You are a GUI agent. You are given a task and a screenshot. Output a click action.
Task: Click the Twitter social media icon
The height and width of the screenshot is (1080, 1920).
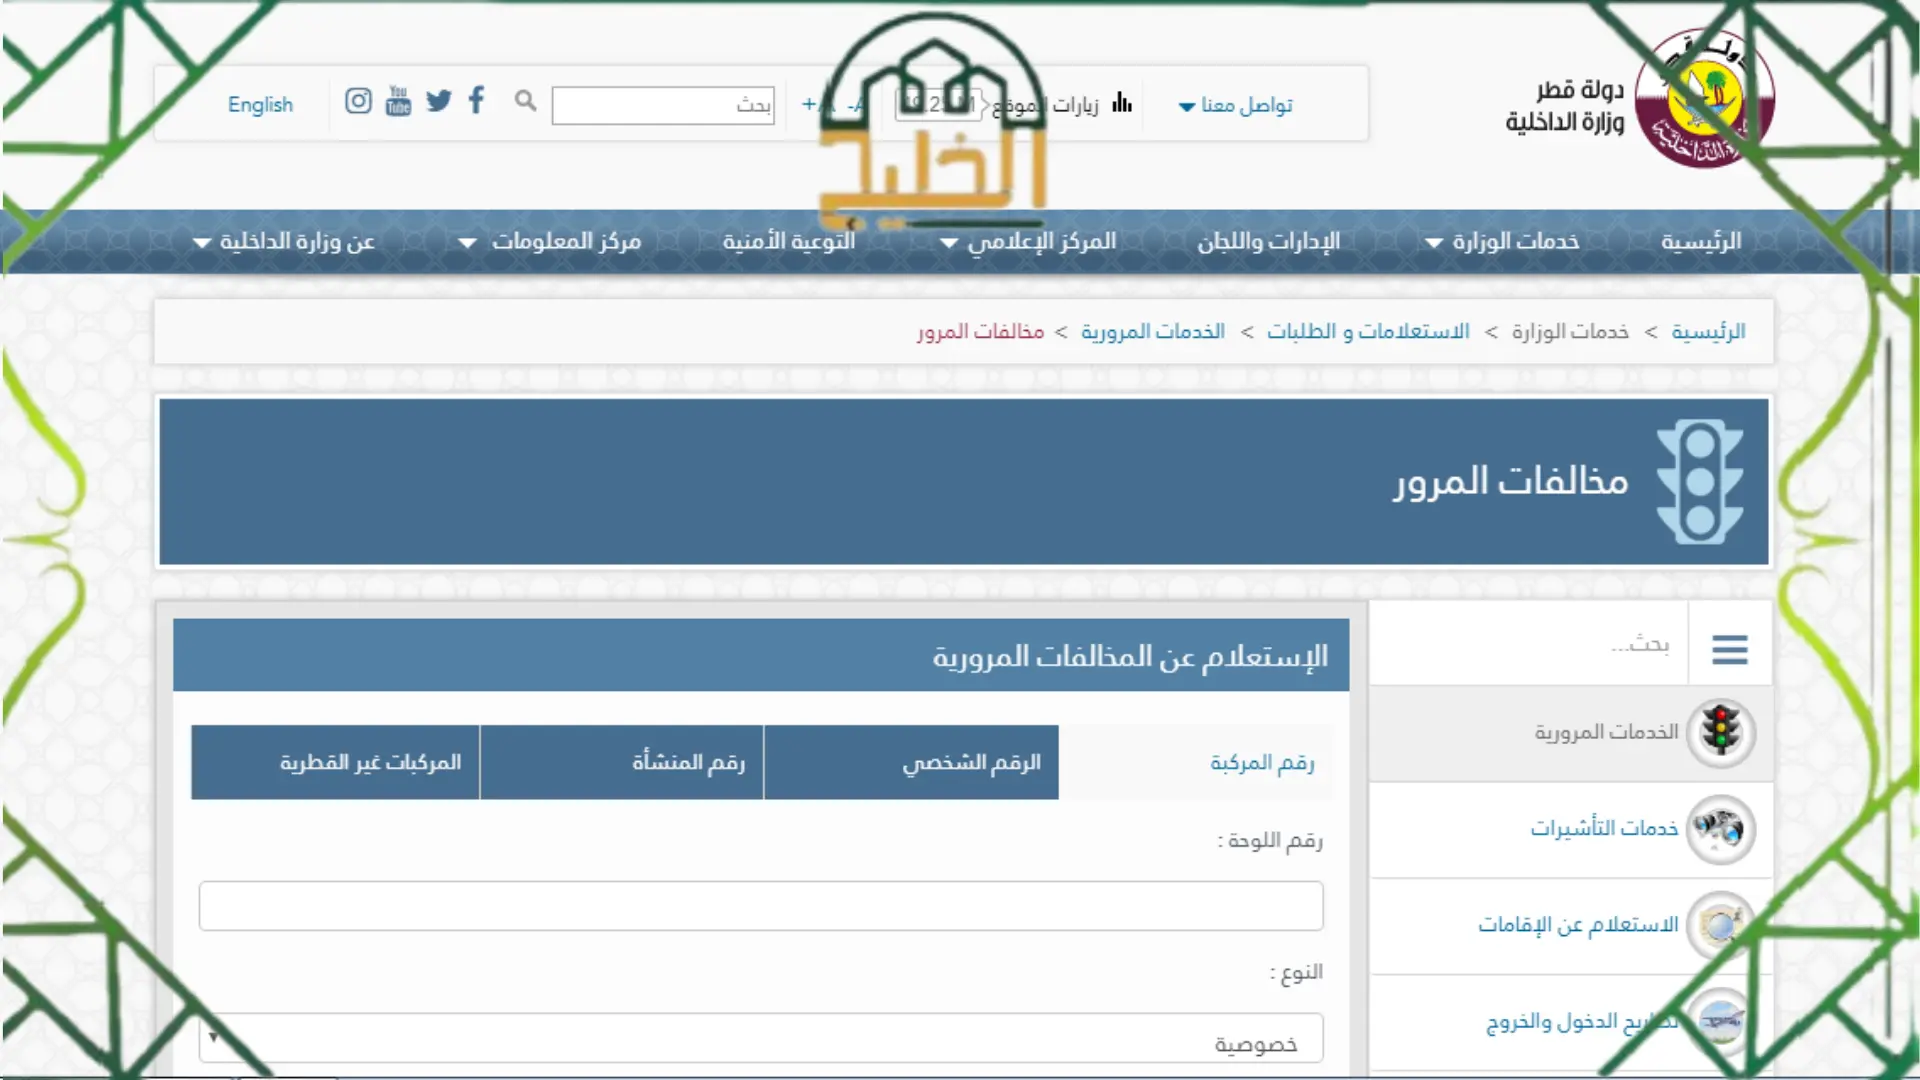pos(438,103)
